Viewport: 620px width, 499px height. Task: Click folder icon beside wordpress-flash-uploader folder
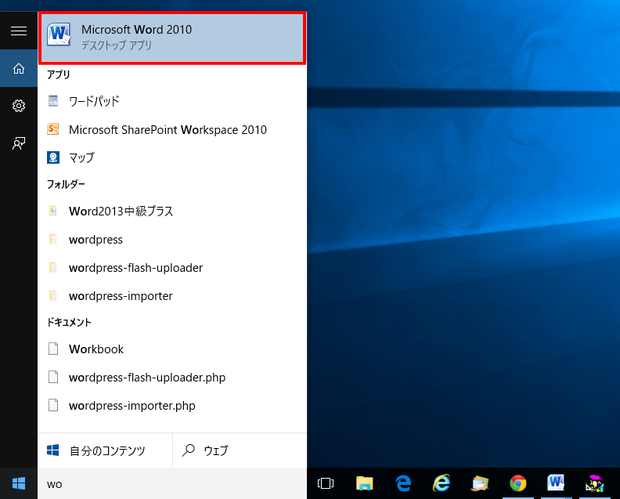53,268
